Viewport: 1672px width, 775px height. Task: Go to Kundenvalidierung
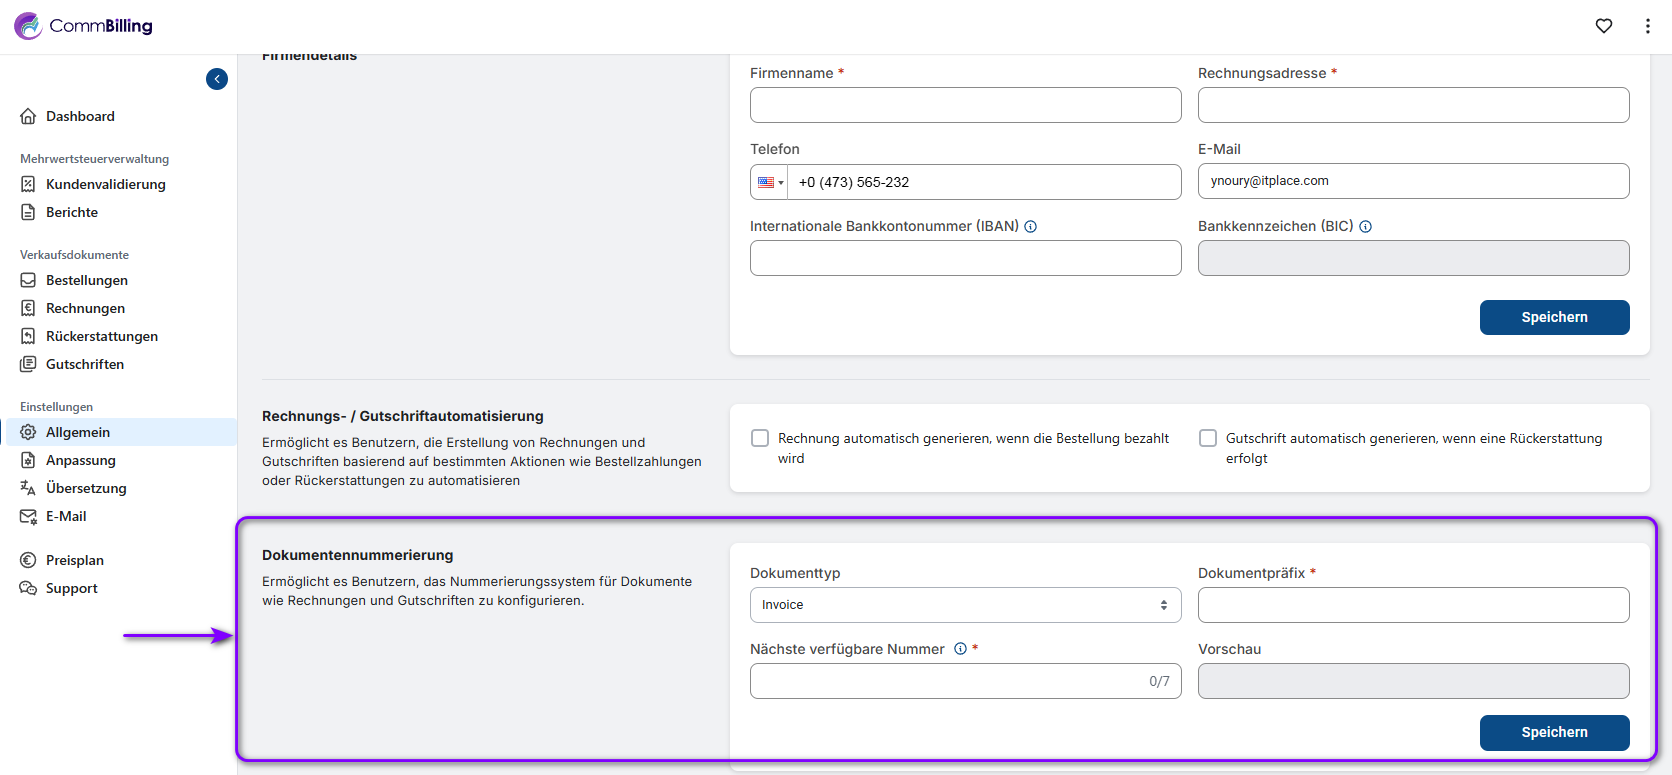pos(105,184)
